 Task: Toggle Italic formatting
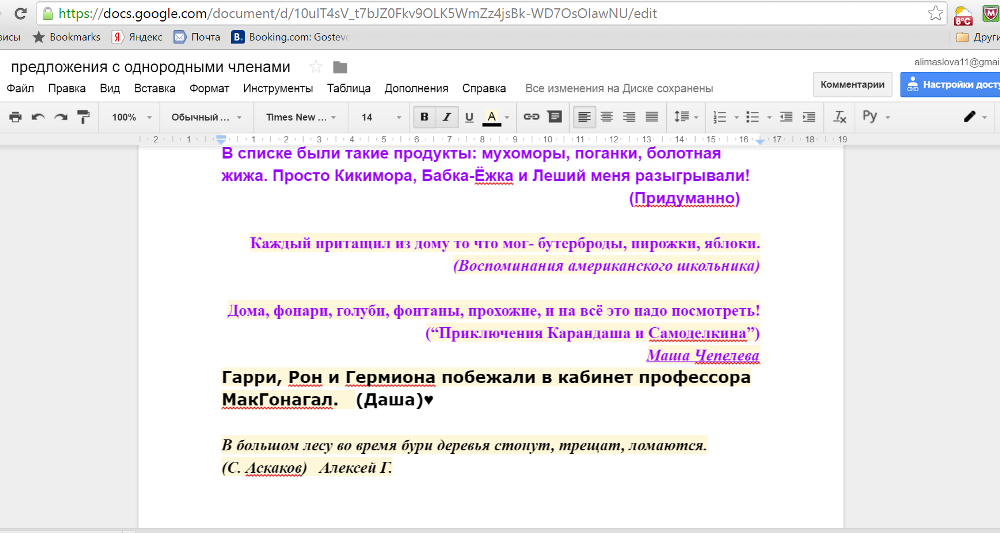(x=447, y=117)
